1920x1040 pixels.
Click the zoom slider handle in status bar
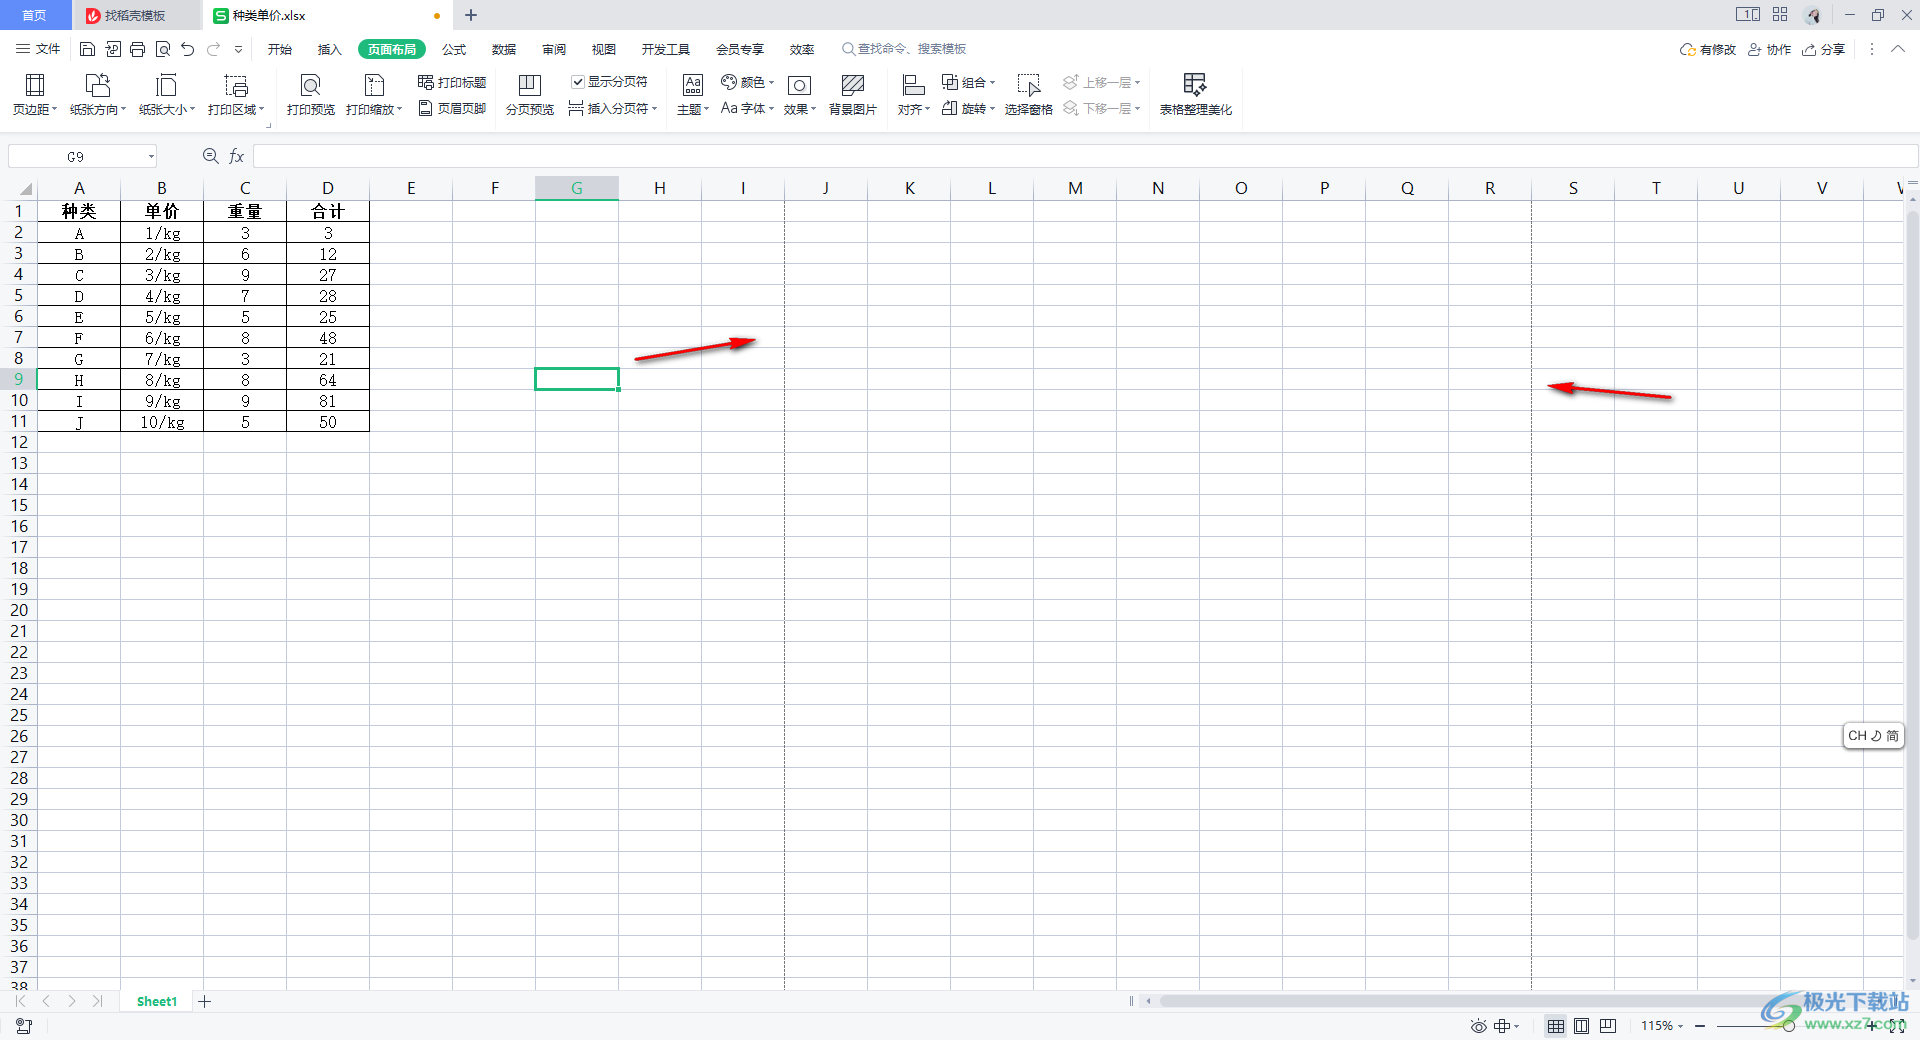point(1788,1026)
